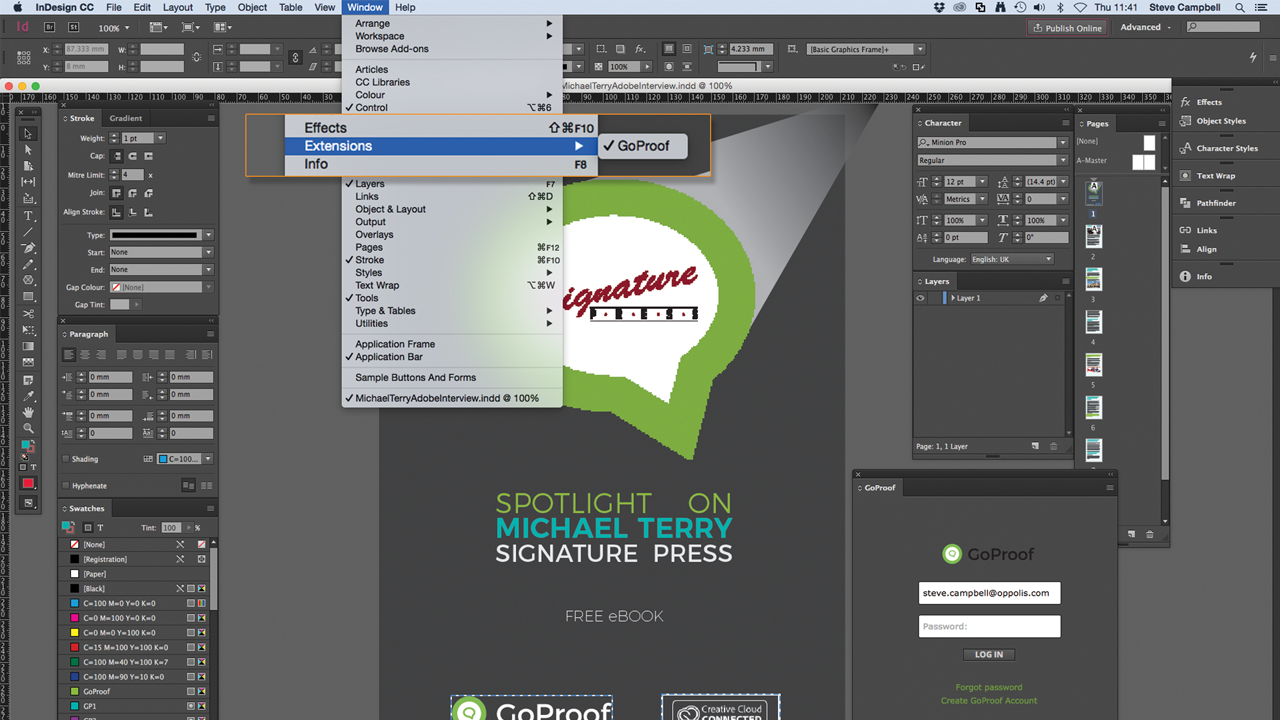The image size is (1280, 720).
Task: Choose bevel join in Stroke panel
Action: 147,193
